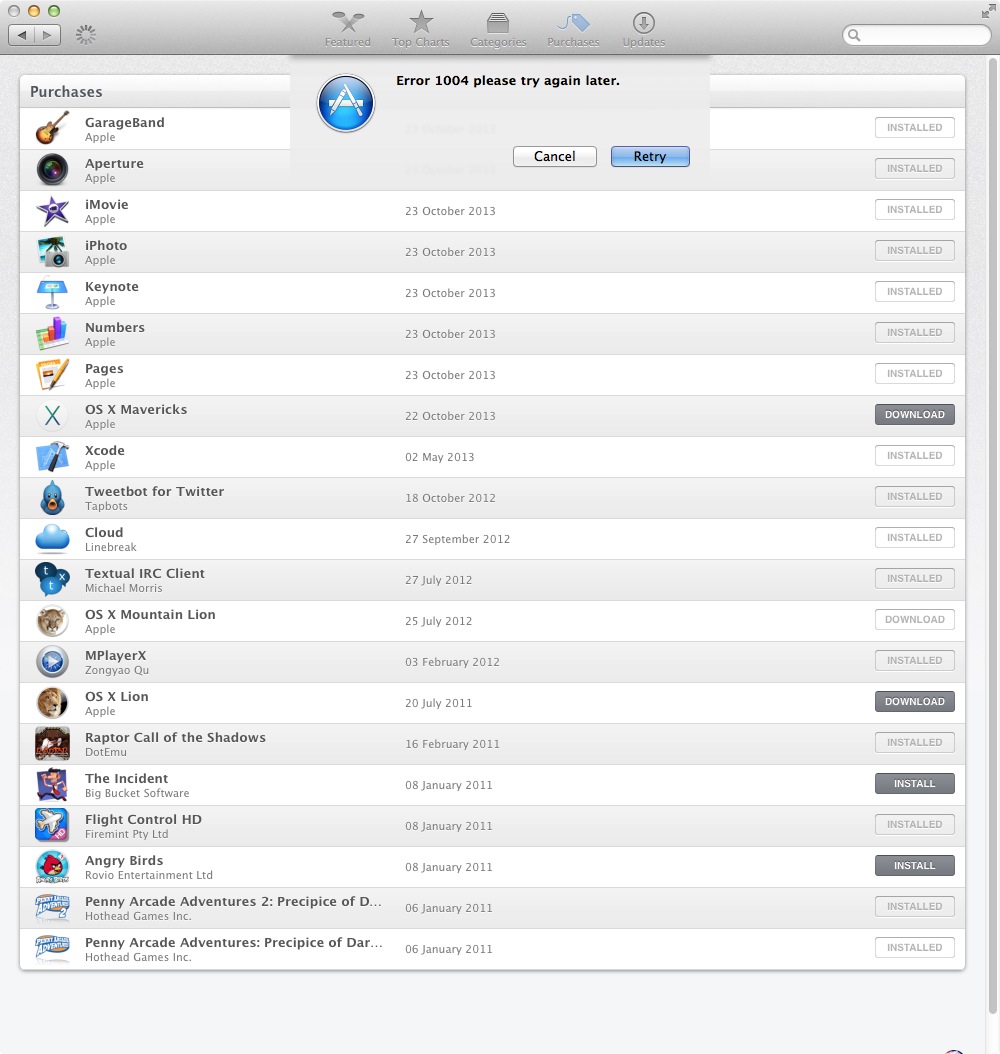Click the Installed button for Flight Control HD
1000x1054 pixels.
915,825
